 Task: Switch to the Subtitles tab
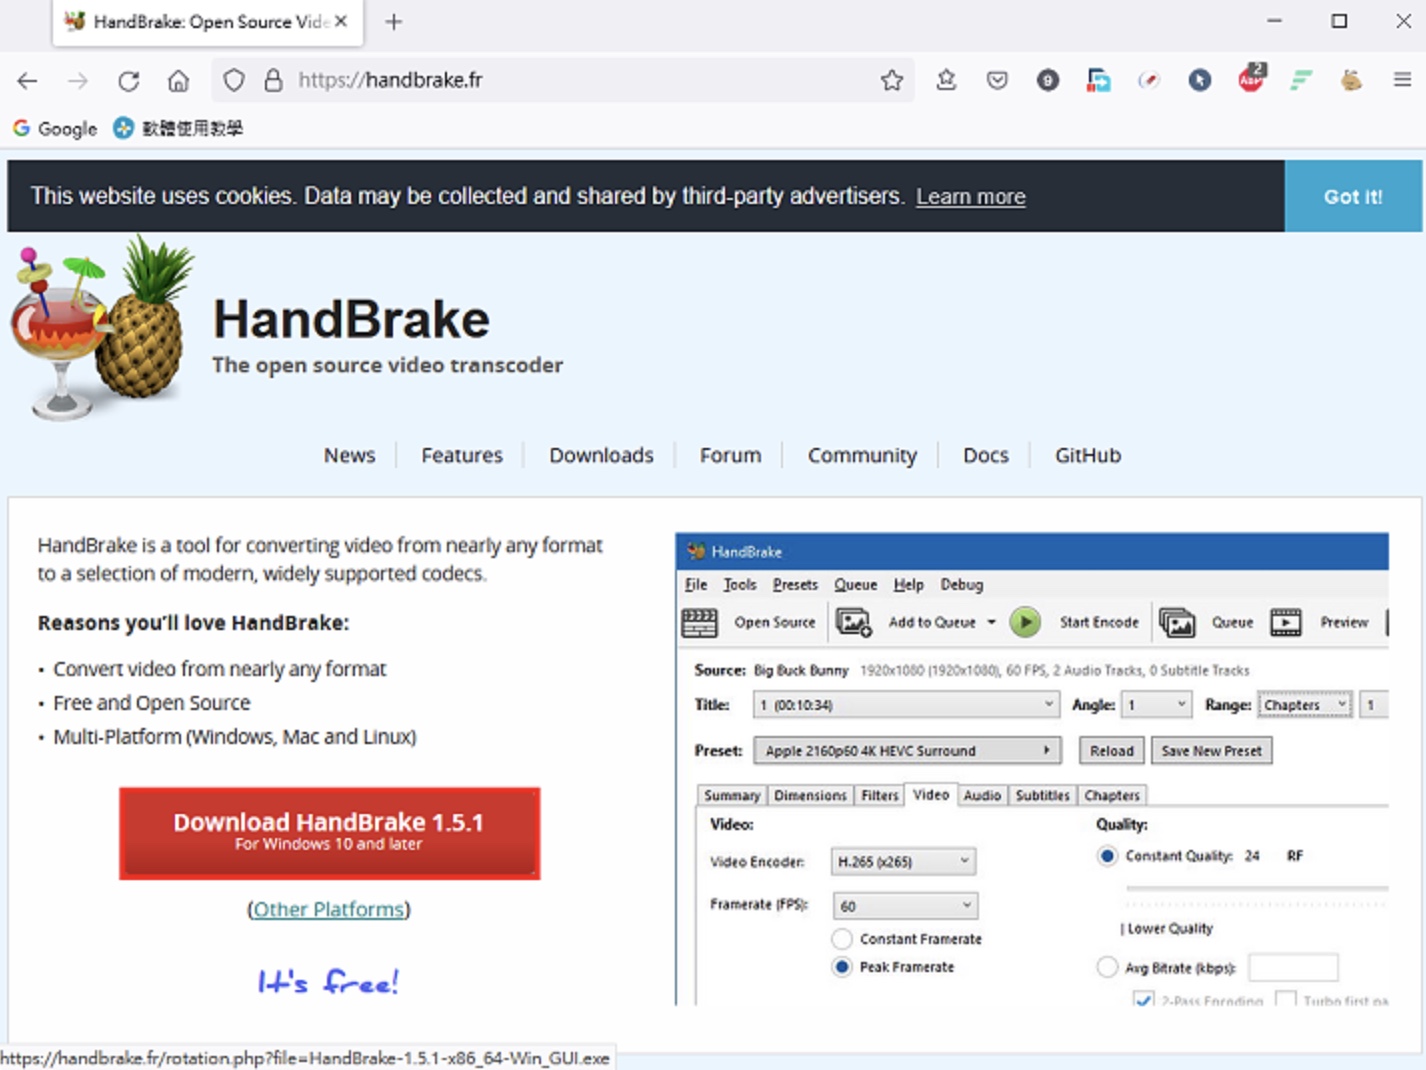tap(1042, 796)
